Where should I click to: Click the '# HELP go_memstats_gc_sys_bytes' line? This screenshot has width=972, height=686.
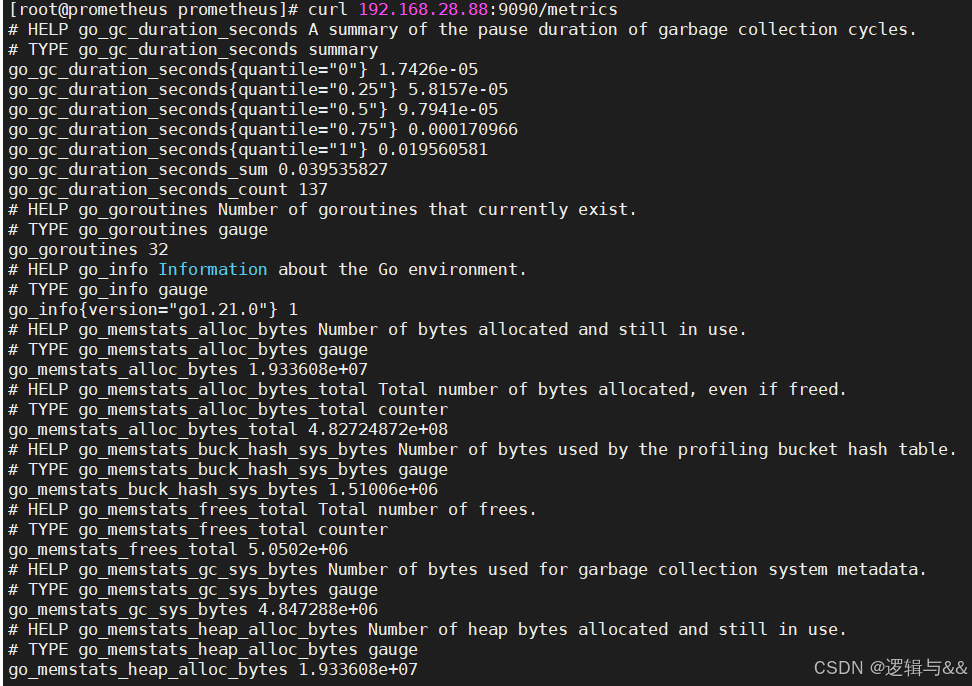pos(467,569)
